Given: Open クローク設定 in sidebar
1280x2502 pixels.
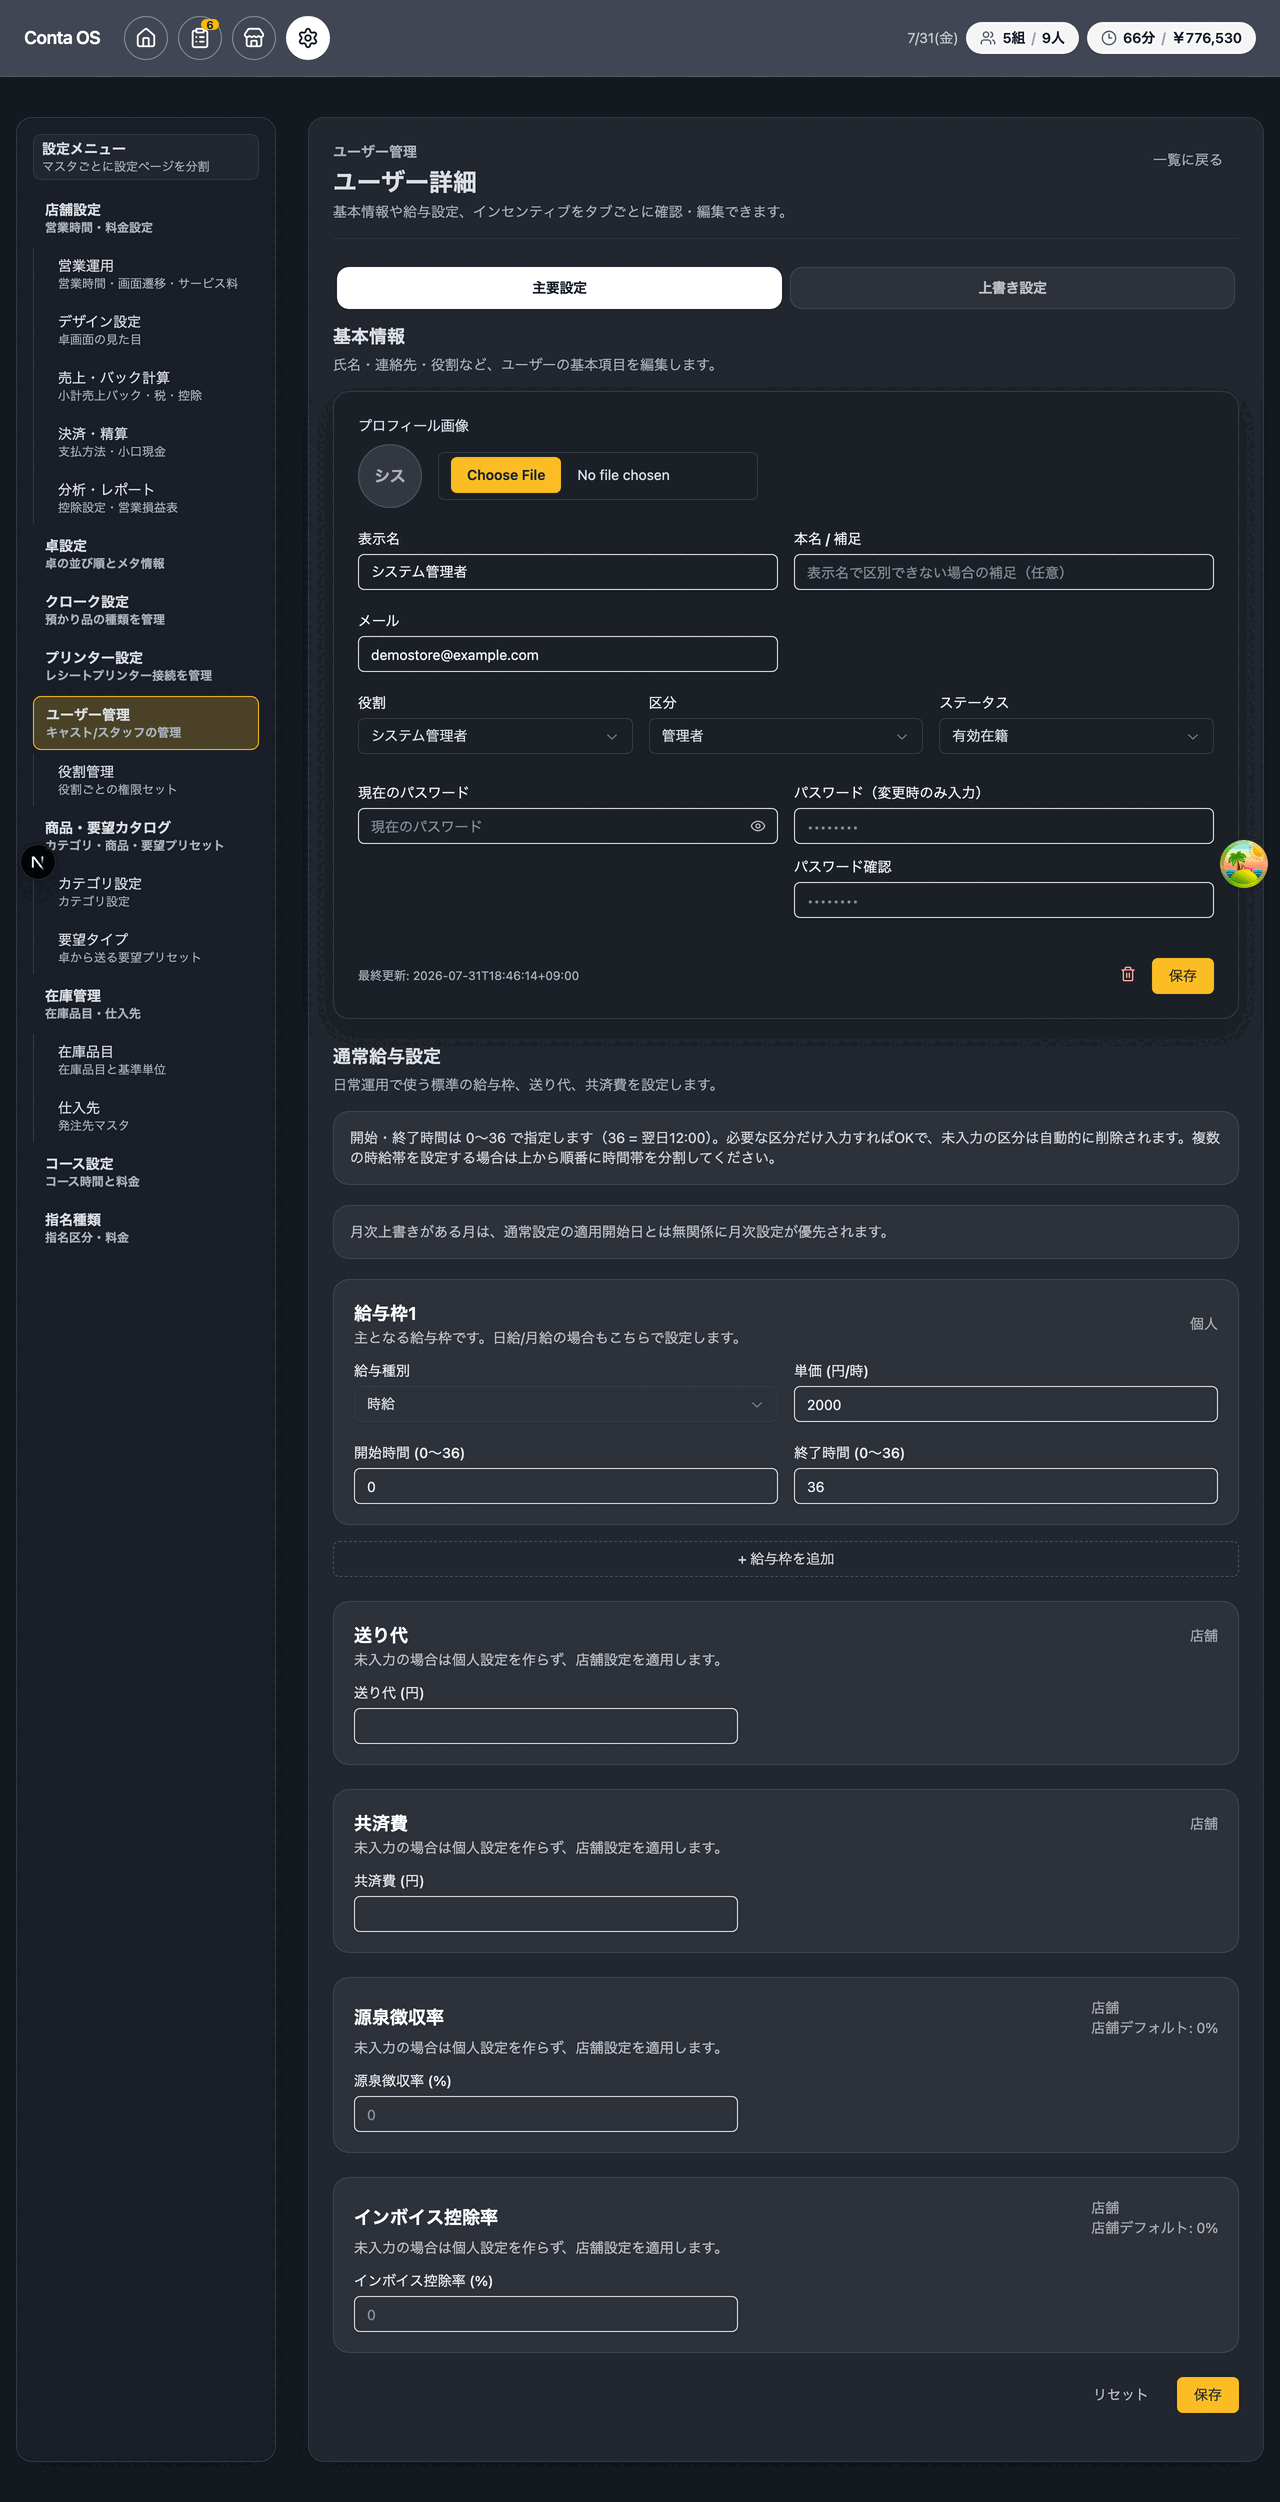Looking at the screenshot, I should coord(146,610).
